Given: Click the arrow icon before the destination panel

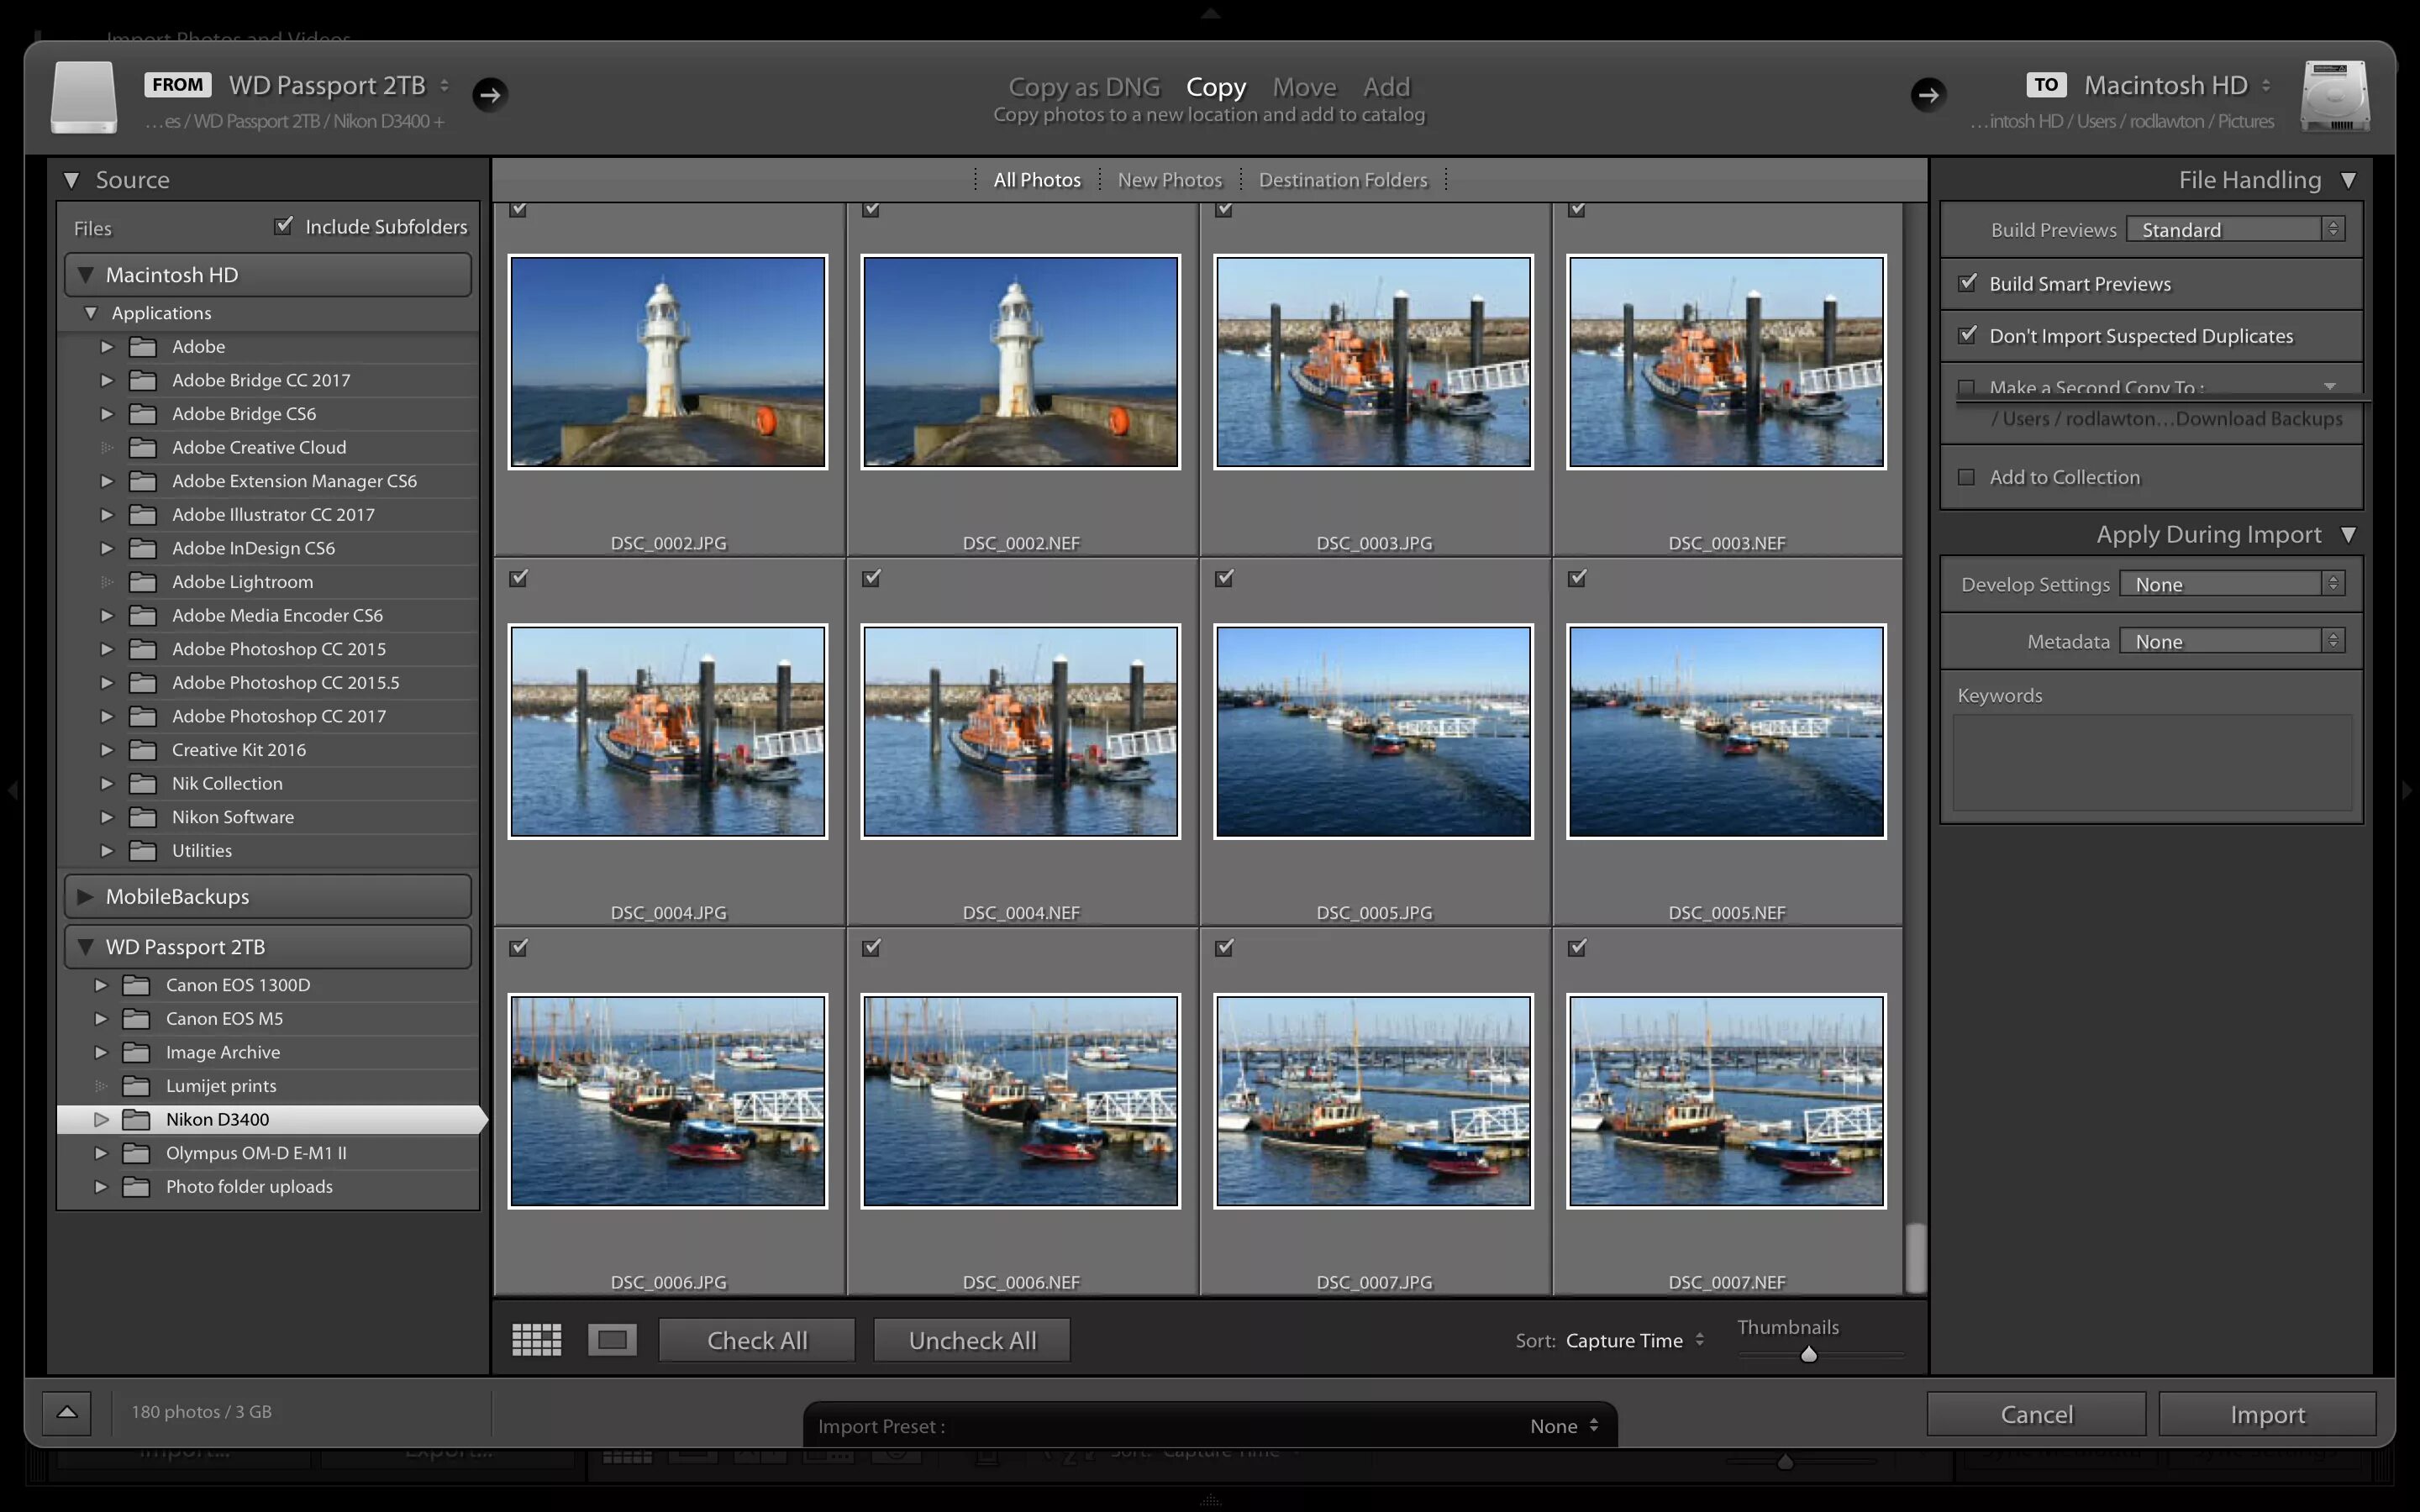Looking at the screenshot, I should (x=1928, y=96).
